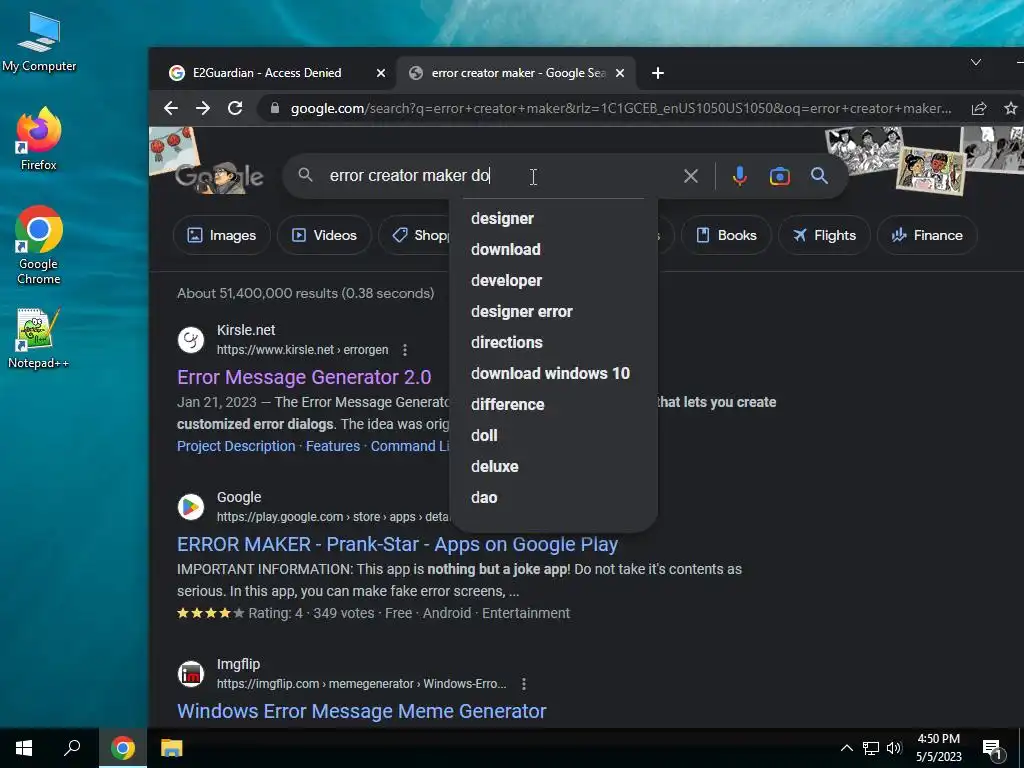1024x768 pixels.
Task: Click inside the Google search box
Action: point(496,176)
